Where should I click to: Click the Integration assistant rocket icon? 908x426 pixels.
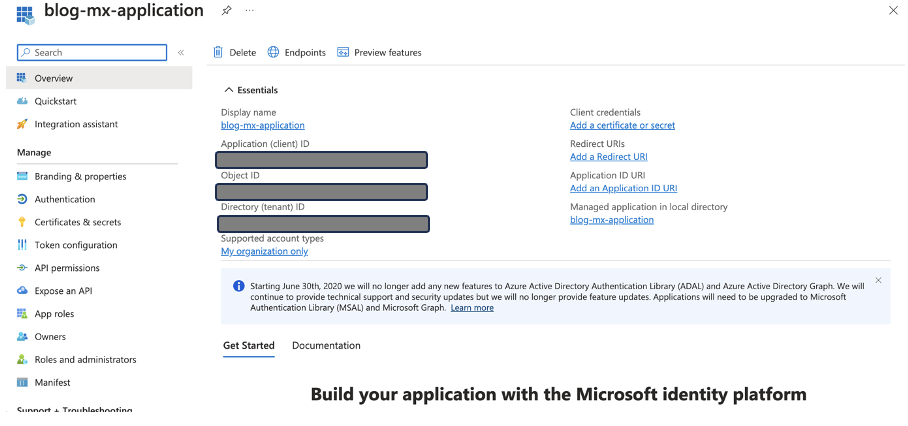[x=22, y=124]
